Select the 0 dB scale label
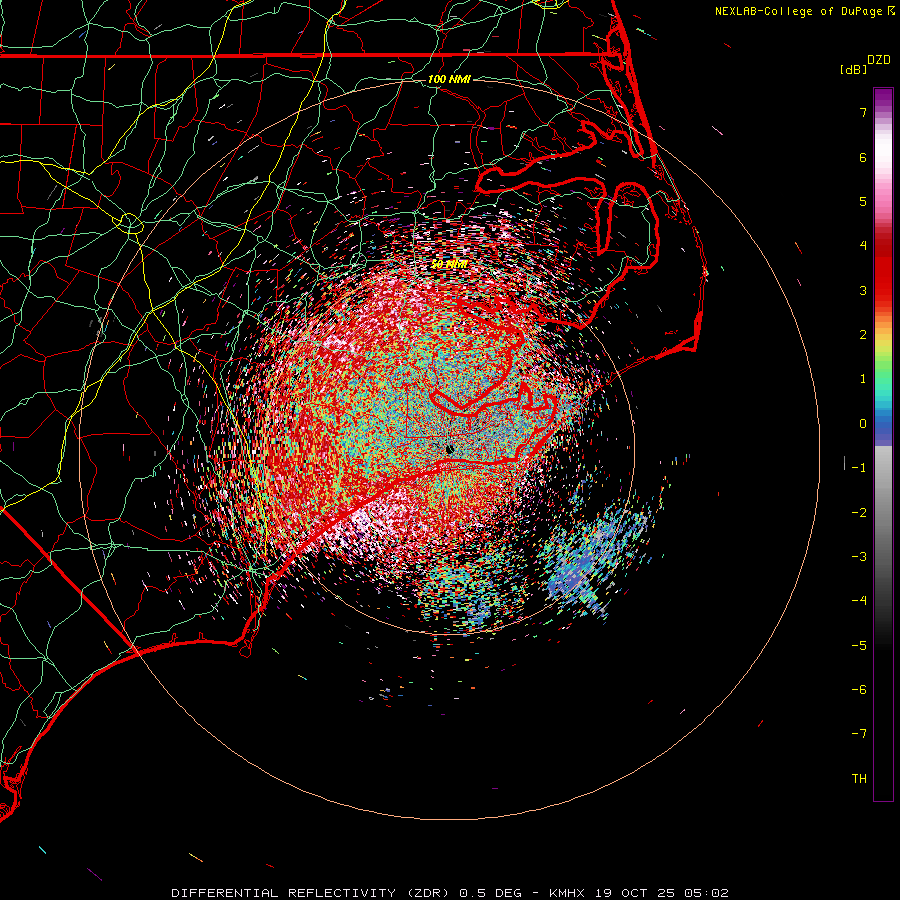Image resolution: width=900 pixels, height=900 pixels. point(863,424)
